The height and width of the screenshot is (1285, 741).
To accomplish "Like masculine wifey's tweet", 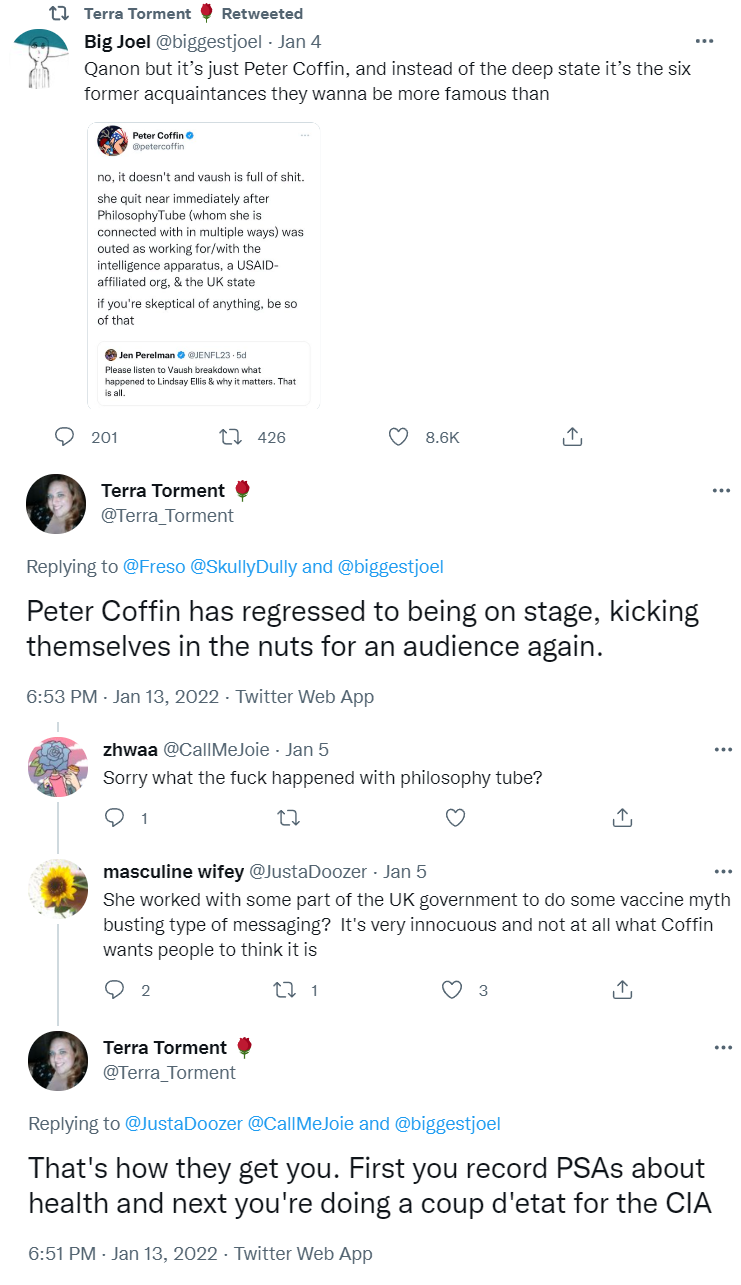I will tap(453, 990).
